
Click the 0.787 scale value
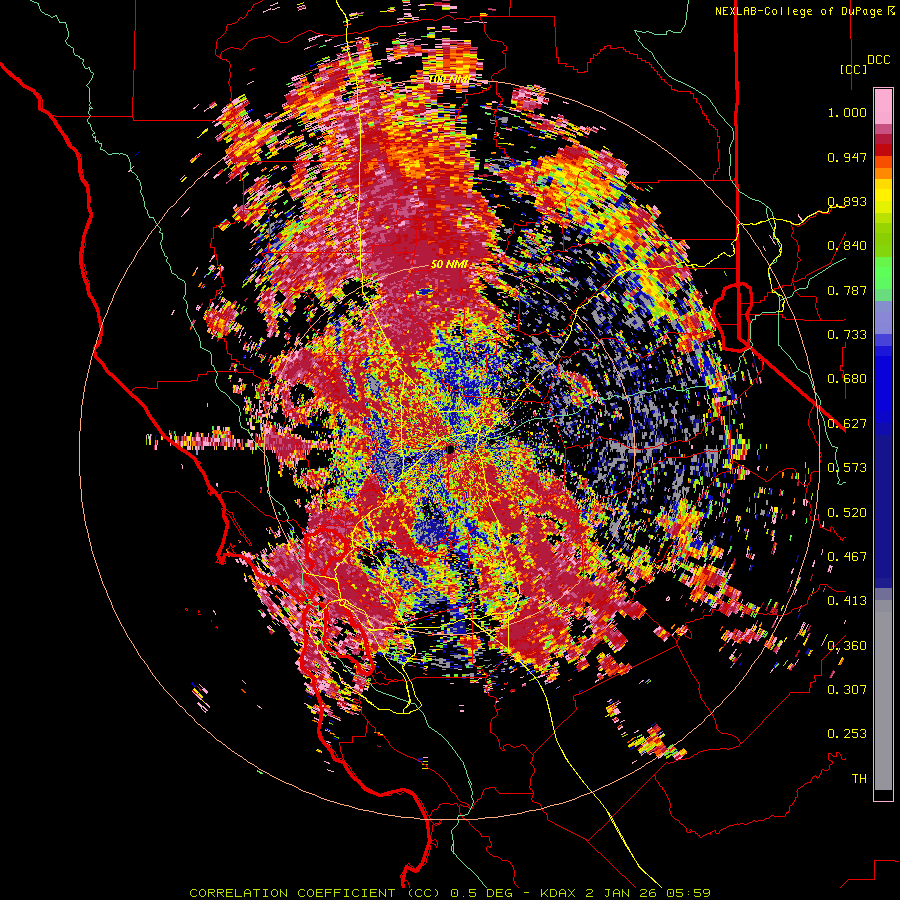847,290
